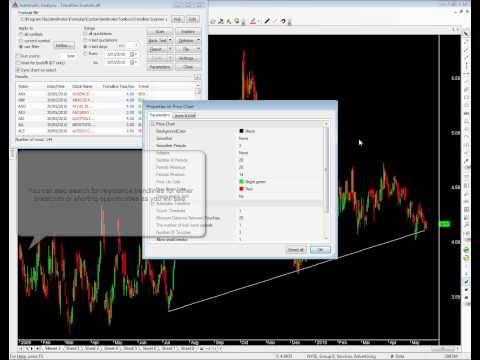Click the pointer arrow tool in right toolbar
The height and width of the screenshot is (360, 480).
466,33
